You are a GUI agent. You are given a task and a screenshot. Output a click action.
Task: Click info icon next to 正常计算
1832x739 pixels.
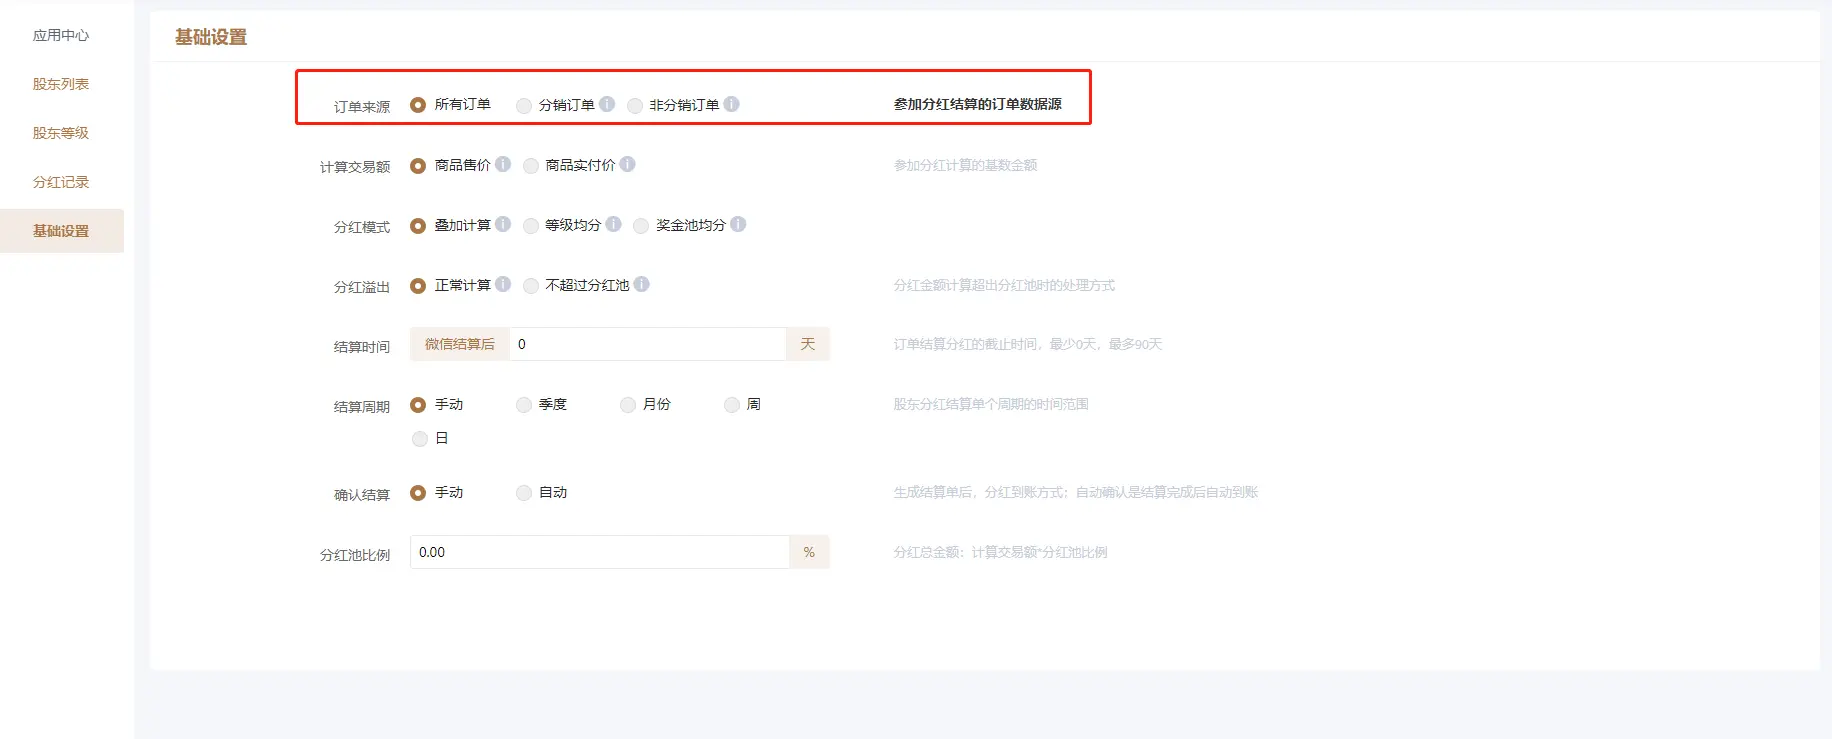[x=503, y=284]
